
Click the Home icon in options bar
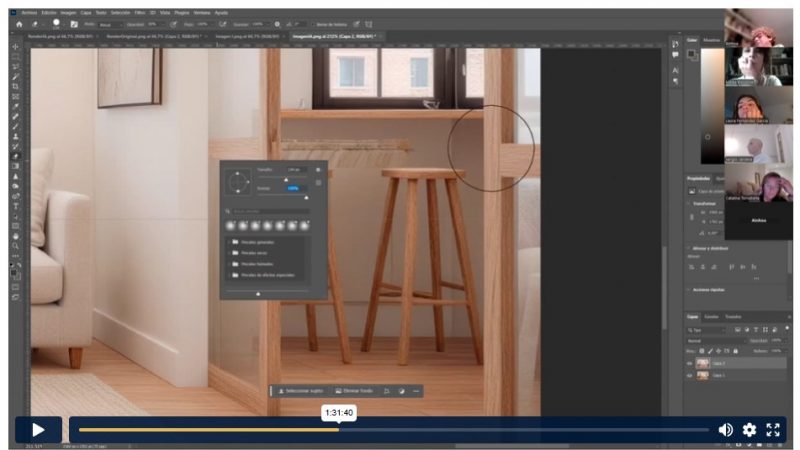tap(18, 22)
